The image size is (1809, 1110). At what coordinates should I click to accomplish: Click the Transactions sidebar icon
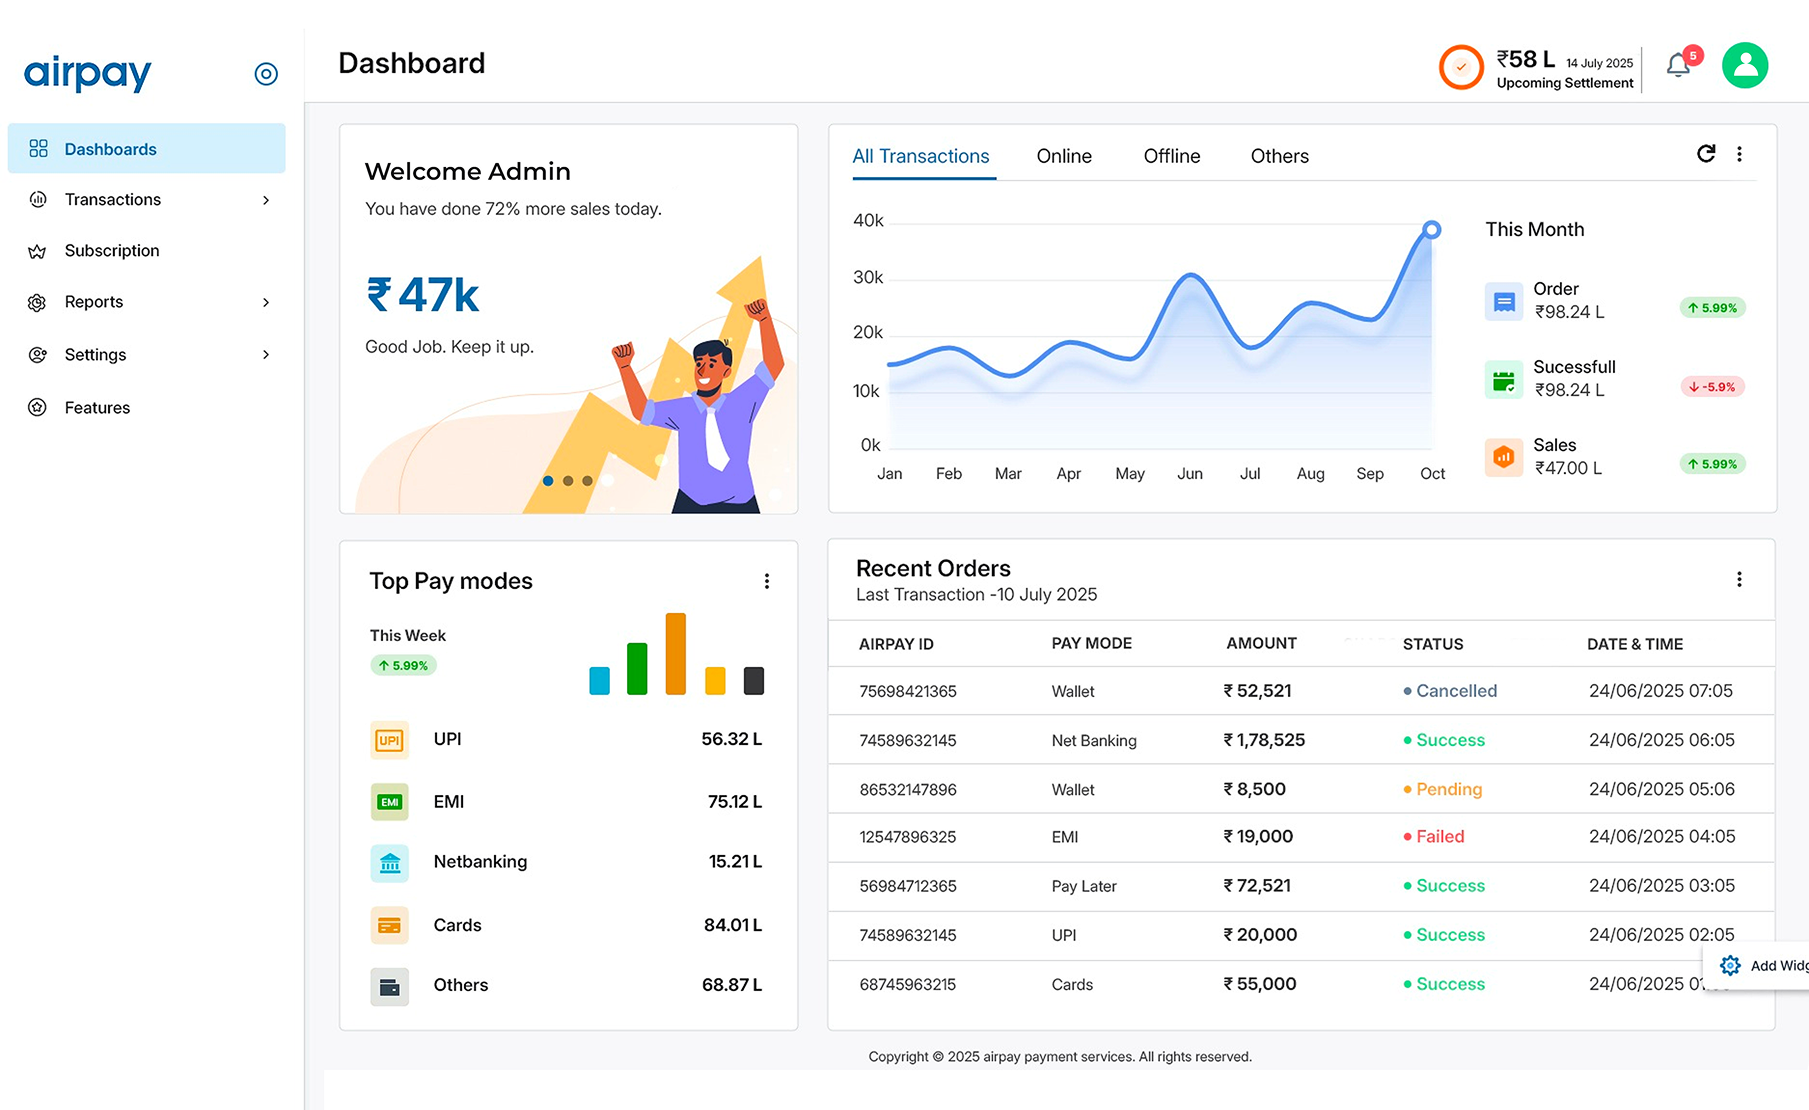coord(38,199)
